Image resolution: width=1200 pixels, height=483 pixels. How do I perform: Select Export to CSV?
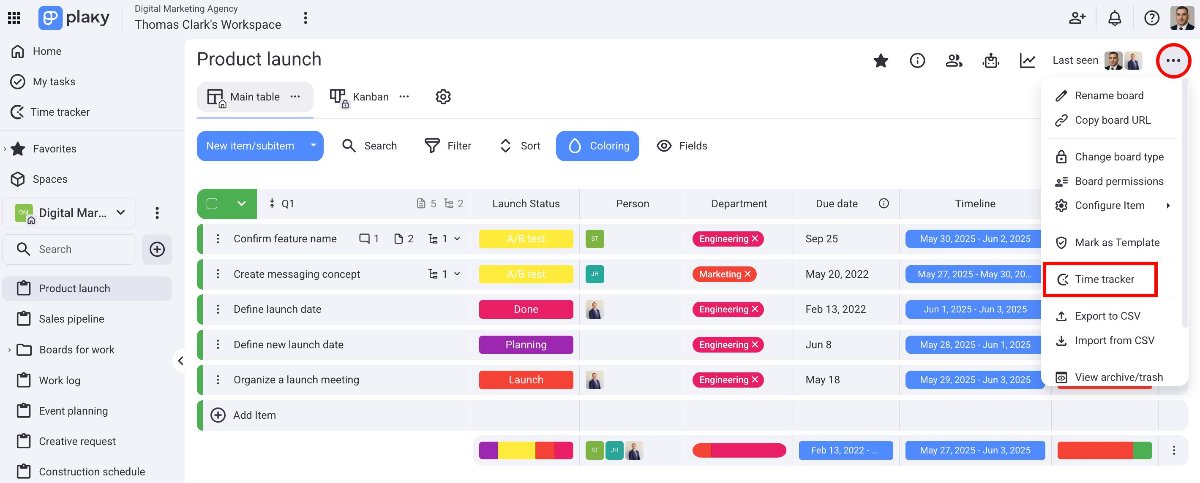point(1107,316)
